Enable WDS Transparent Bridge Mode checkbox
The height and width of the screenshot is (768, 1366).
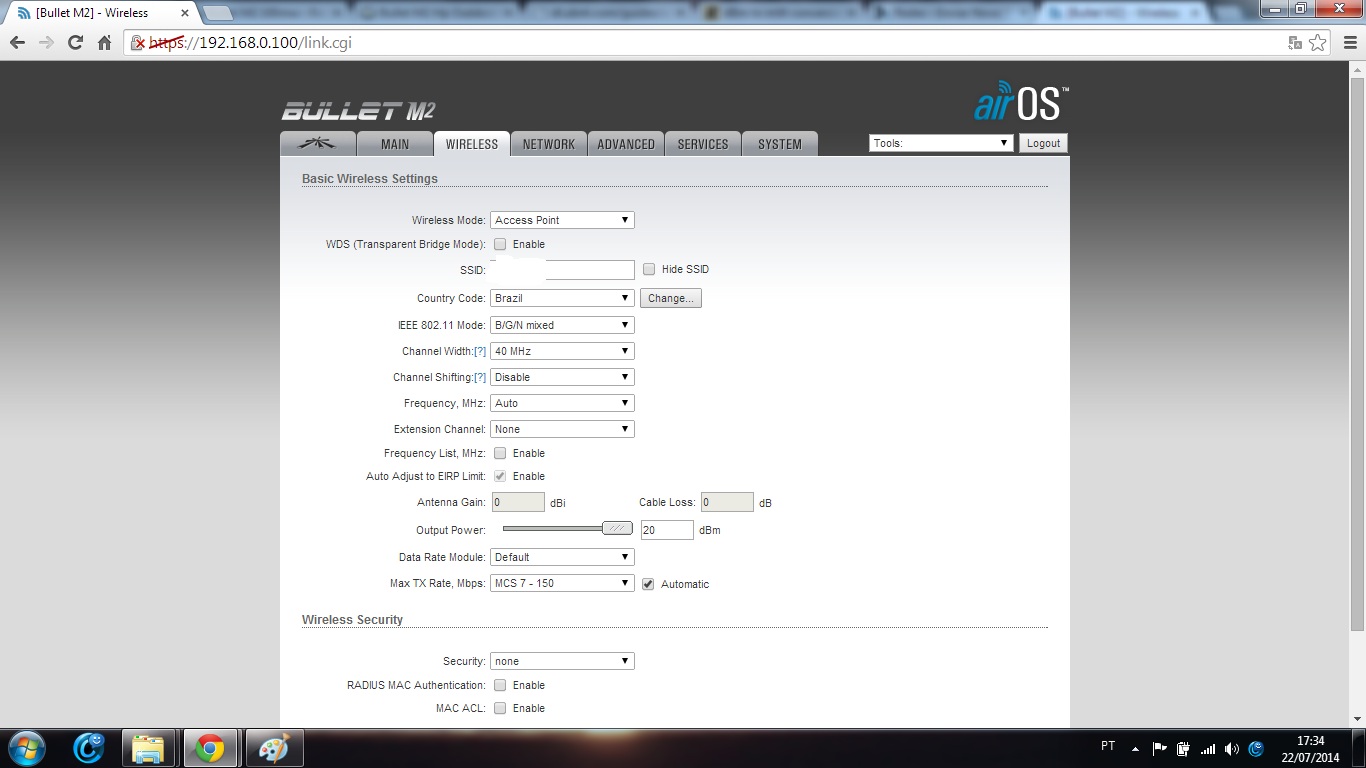[500, 244]
